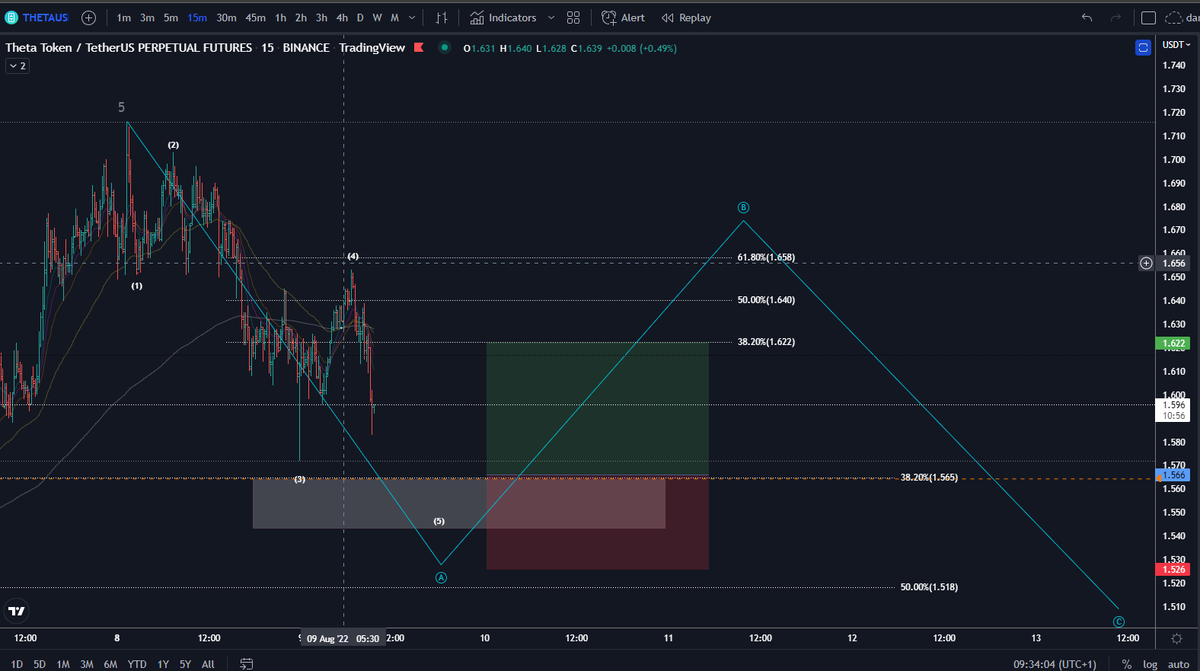This screenshot has width=1200, height=671.
Task: Expand the interval list dropdown arrow
Action: (x=413, y=17)
